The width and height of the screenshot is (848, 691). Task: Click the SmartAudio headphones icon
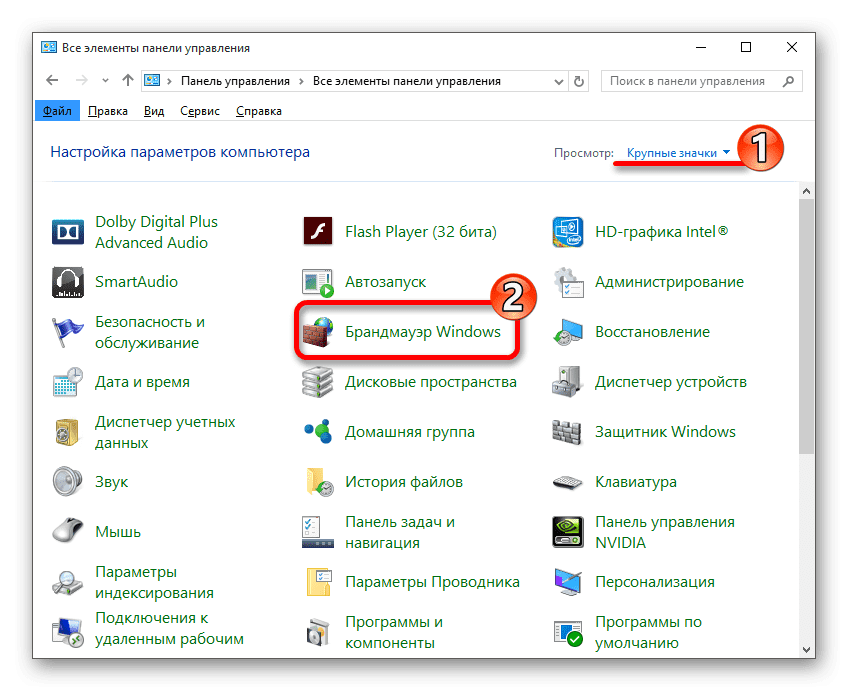click(68, 282)
